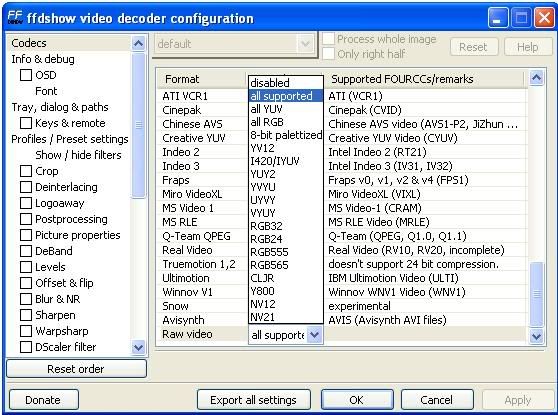Click the codec list scrollbar thumb
Viewport: 558px width, 415px height.
(x=536, y=294)
